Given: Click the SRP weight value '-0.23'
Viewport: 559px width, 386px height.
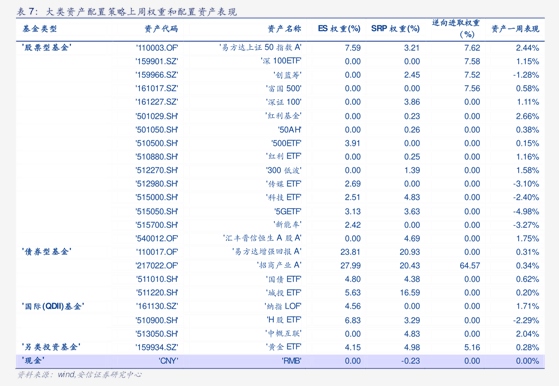Looking at the screenshot, I should point(410,361).
